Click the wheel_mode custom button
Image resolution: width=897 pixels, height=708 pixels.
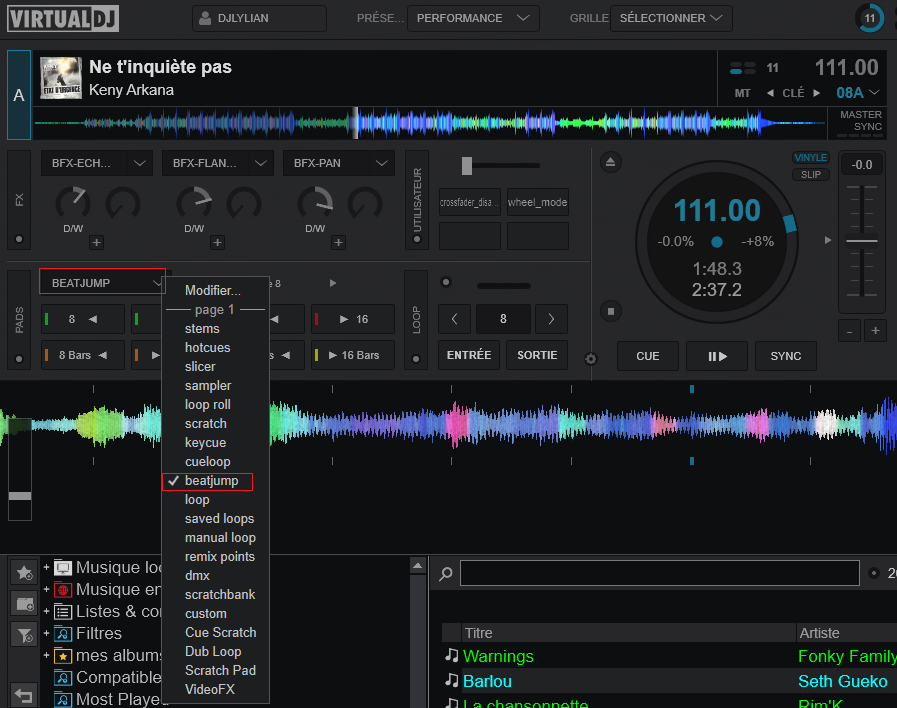pos(537,202)
